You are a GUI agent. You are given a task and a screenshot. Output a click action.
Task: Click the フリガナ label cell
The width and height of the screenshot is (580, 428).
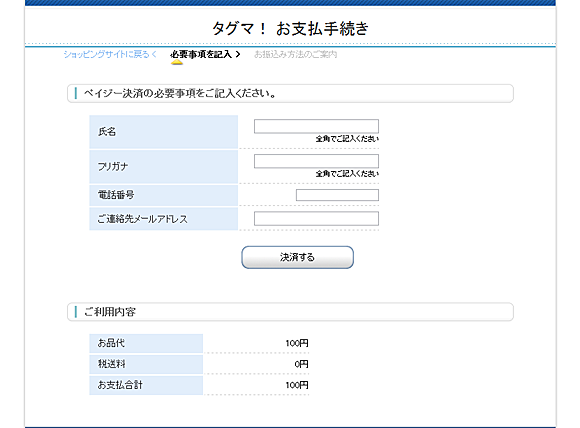pos(163,166)
